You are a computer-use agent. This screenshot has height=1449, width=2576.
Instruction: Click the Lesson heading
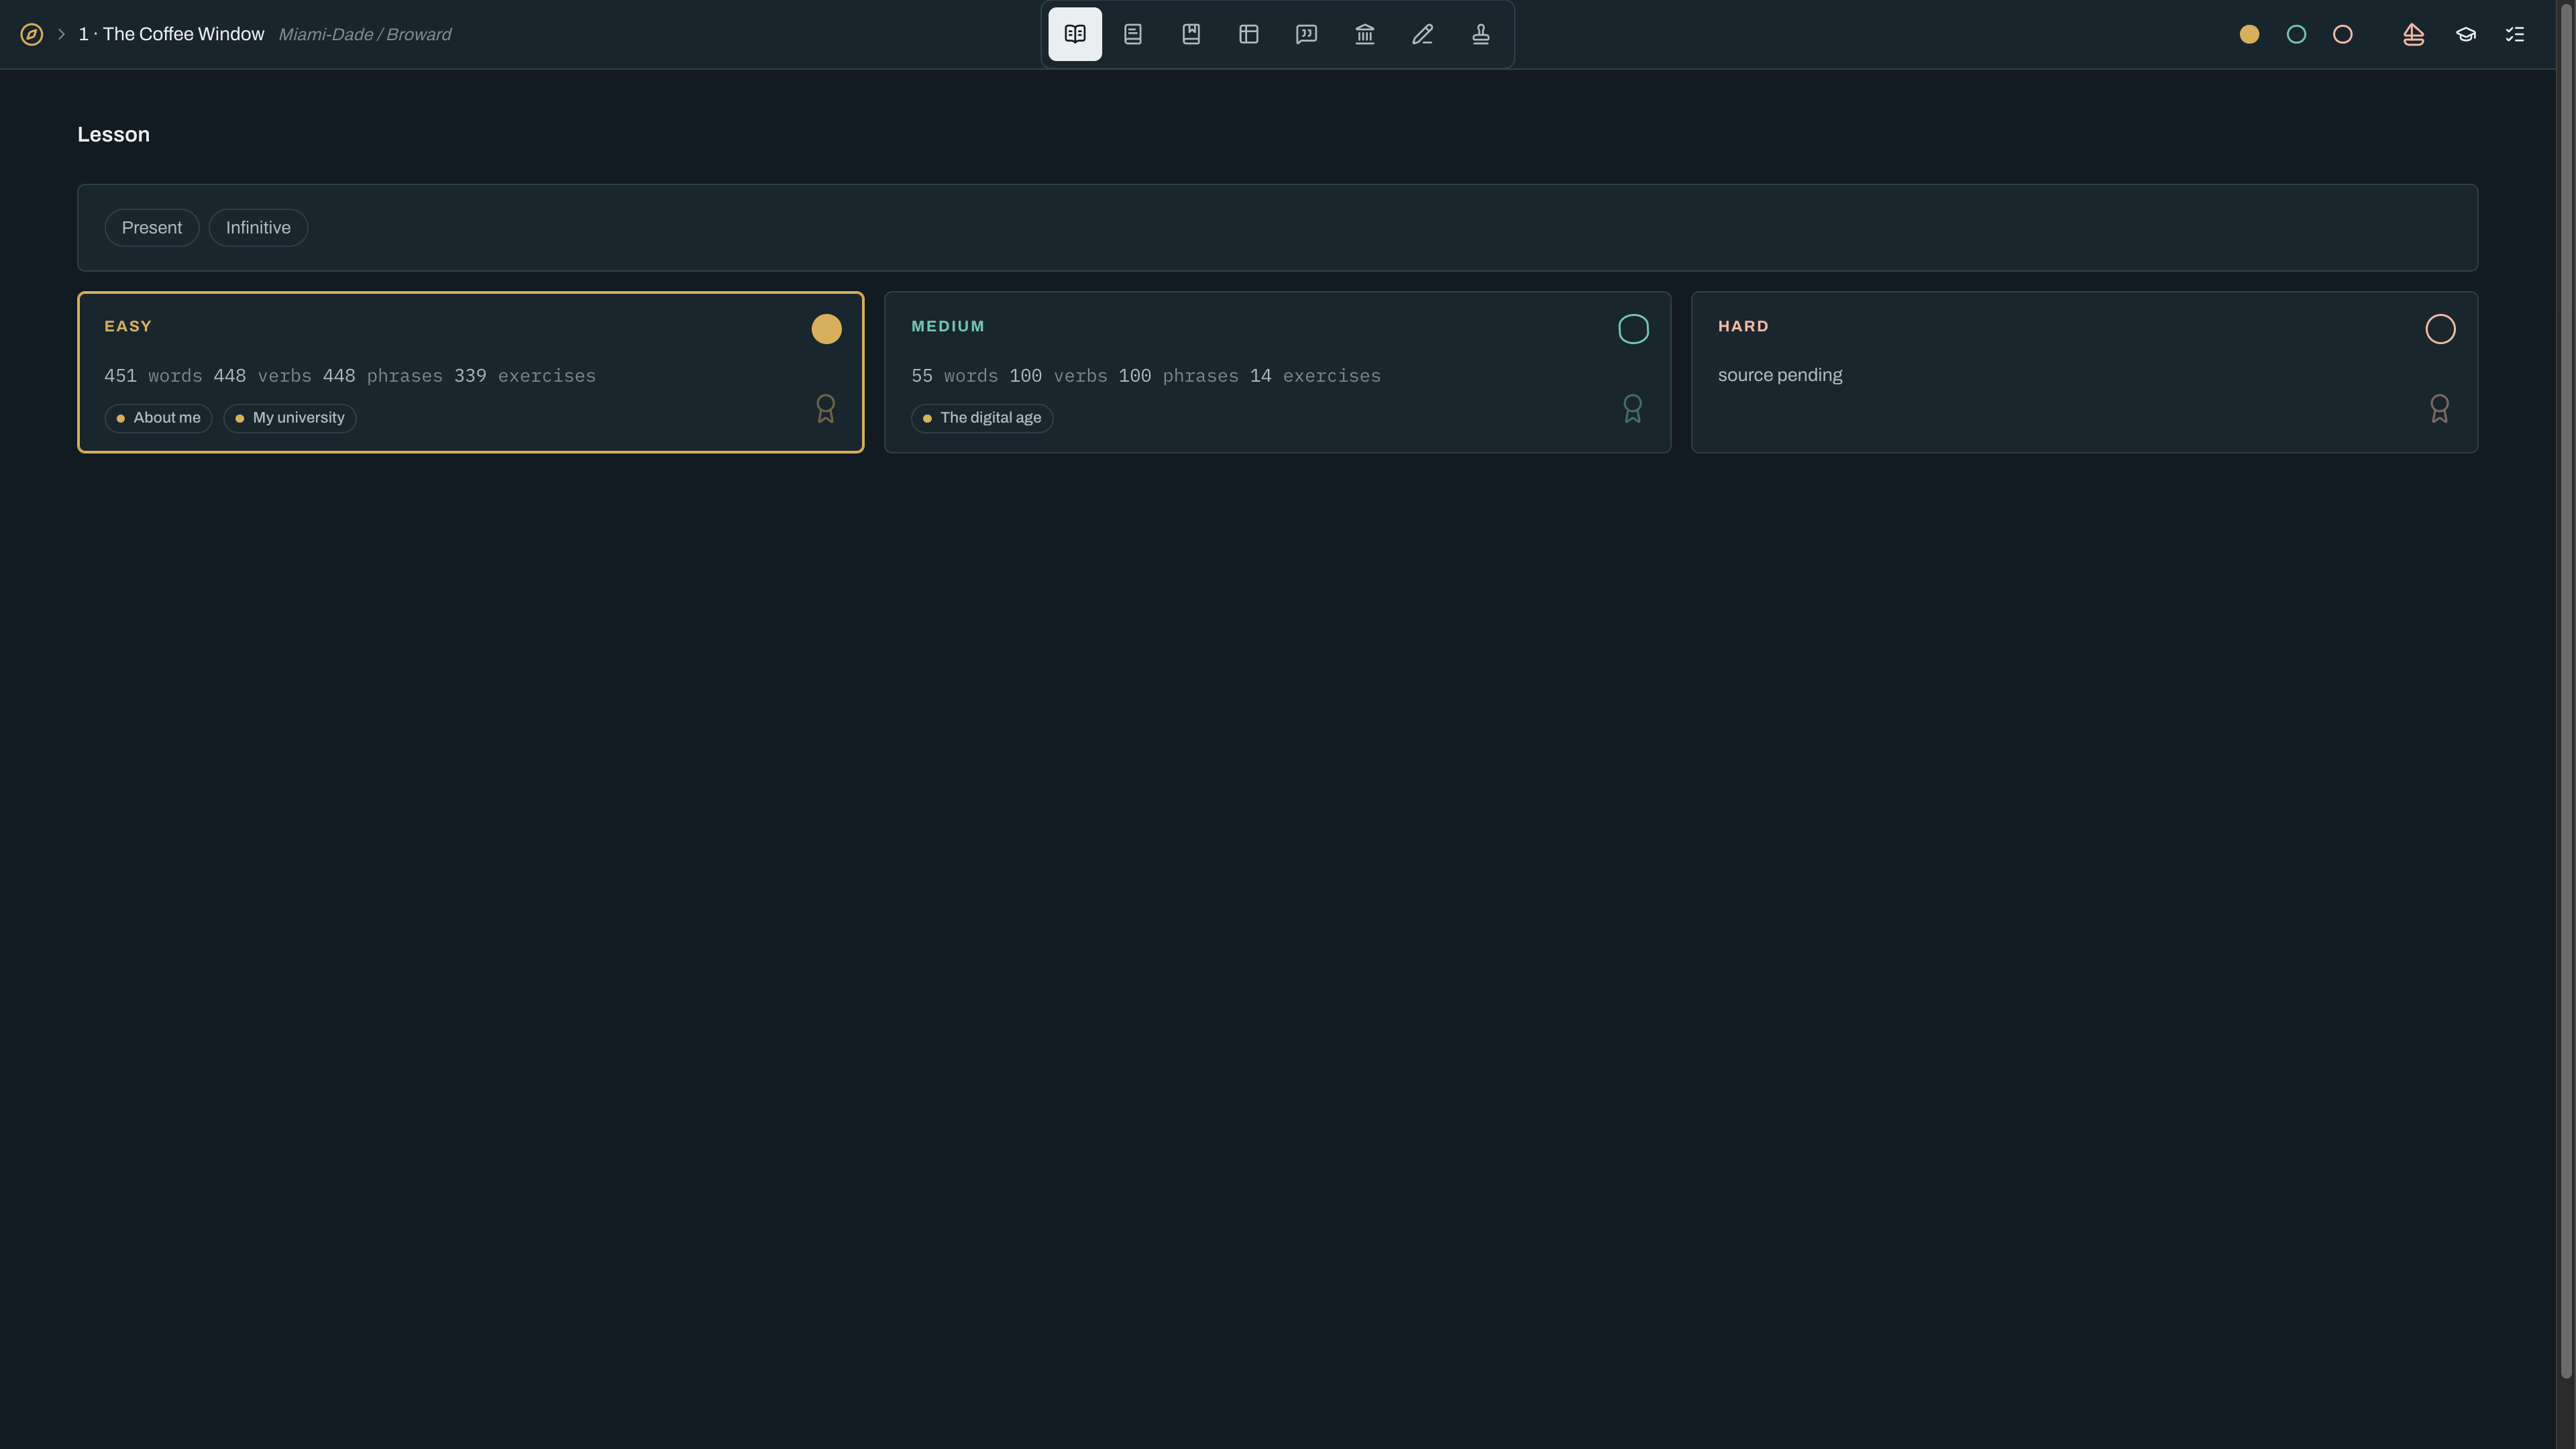113,135
